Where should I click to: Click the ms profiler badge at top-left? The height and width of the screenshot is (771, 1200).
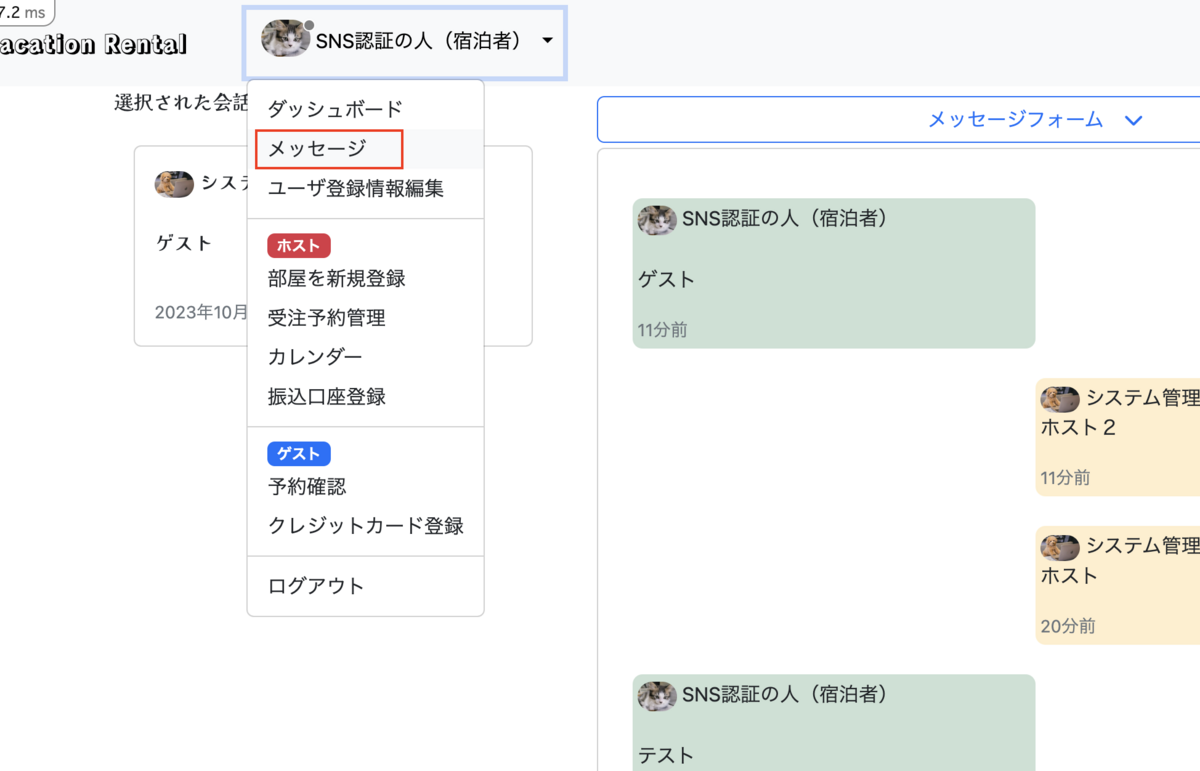coord(26,13)
